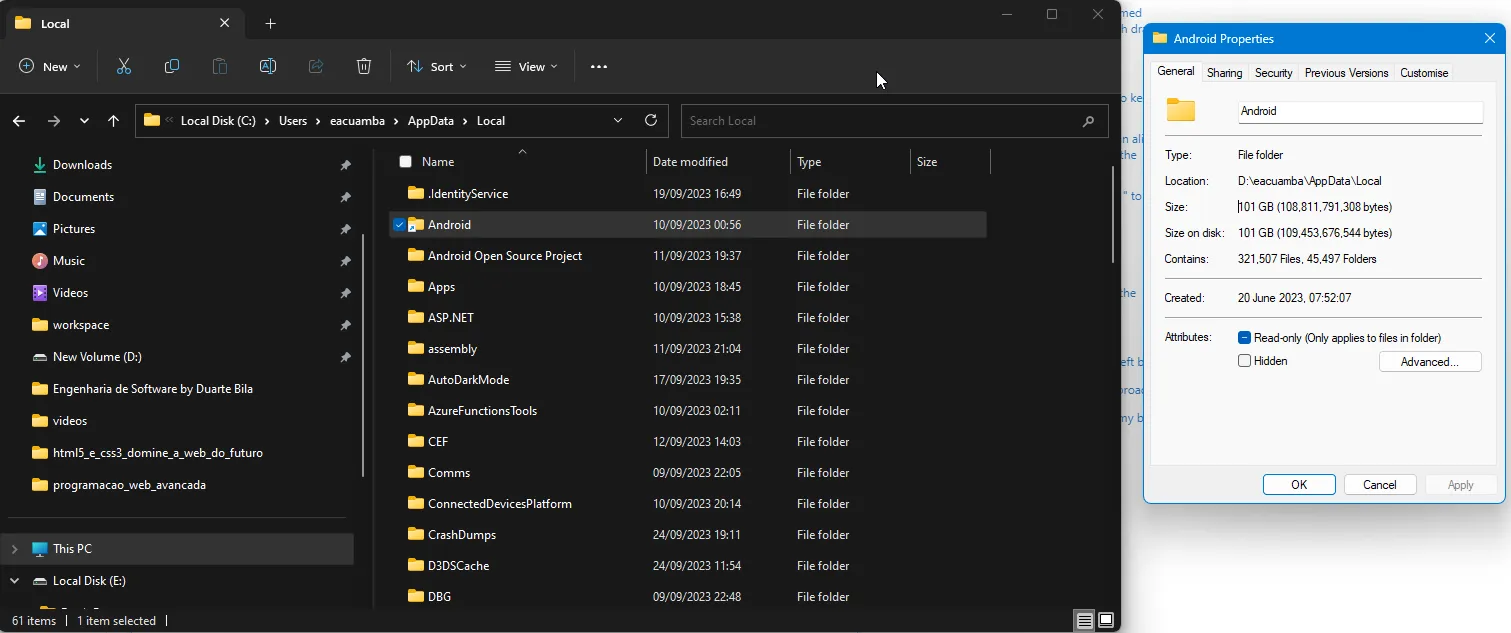
Task: Click the Cut scissors icon in toolbar
Action: [124, 67]
